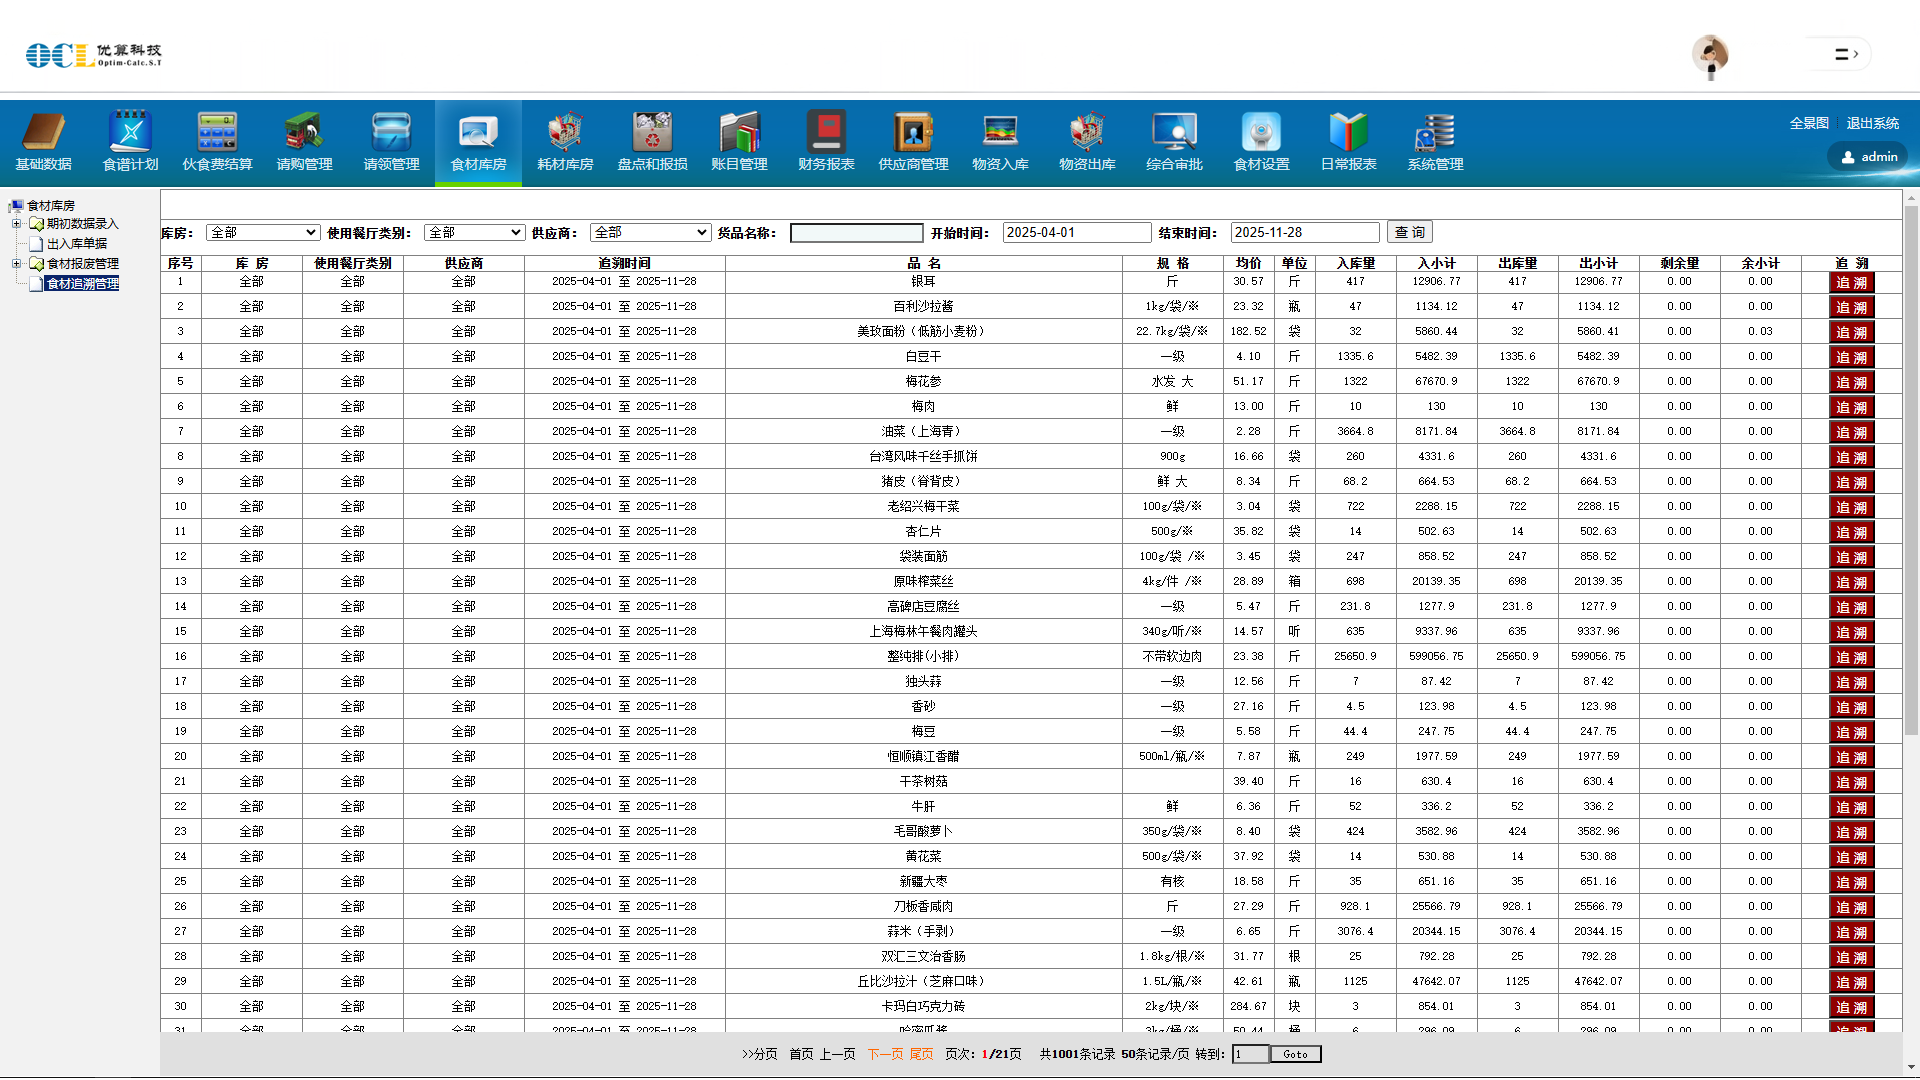Viewport: 1920px width, 1080px height.
Task: Click the 货品名称 input field
Action: [856, 233]
